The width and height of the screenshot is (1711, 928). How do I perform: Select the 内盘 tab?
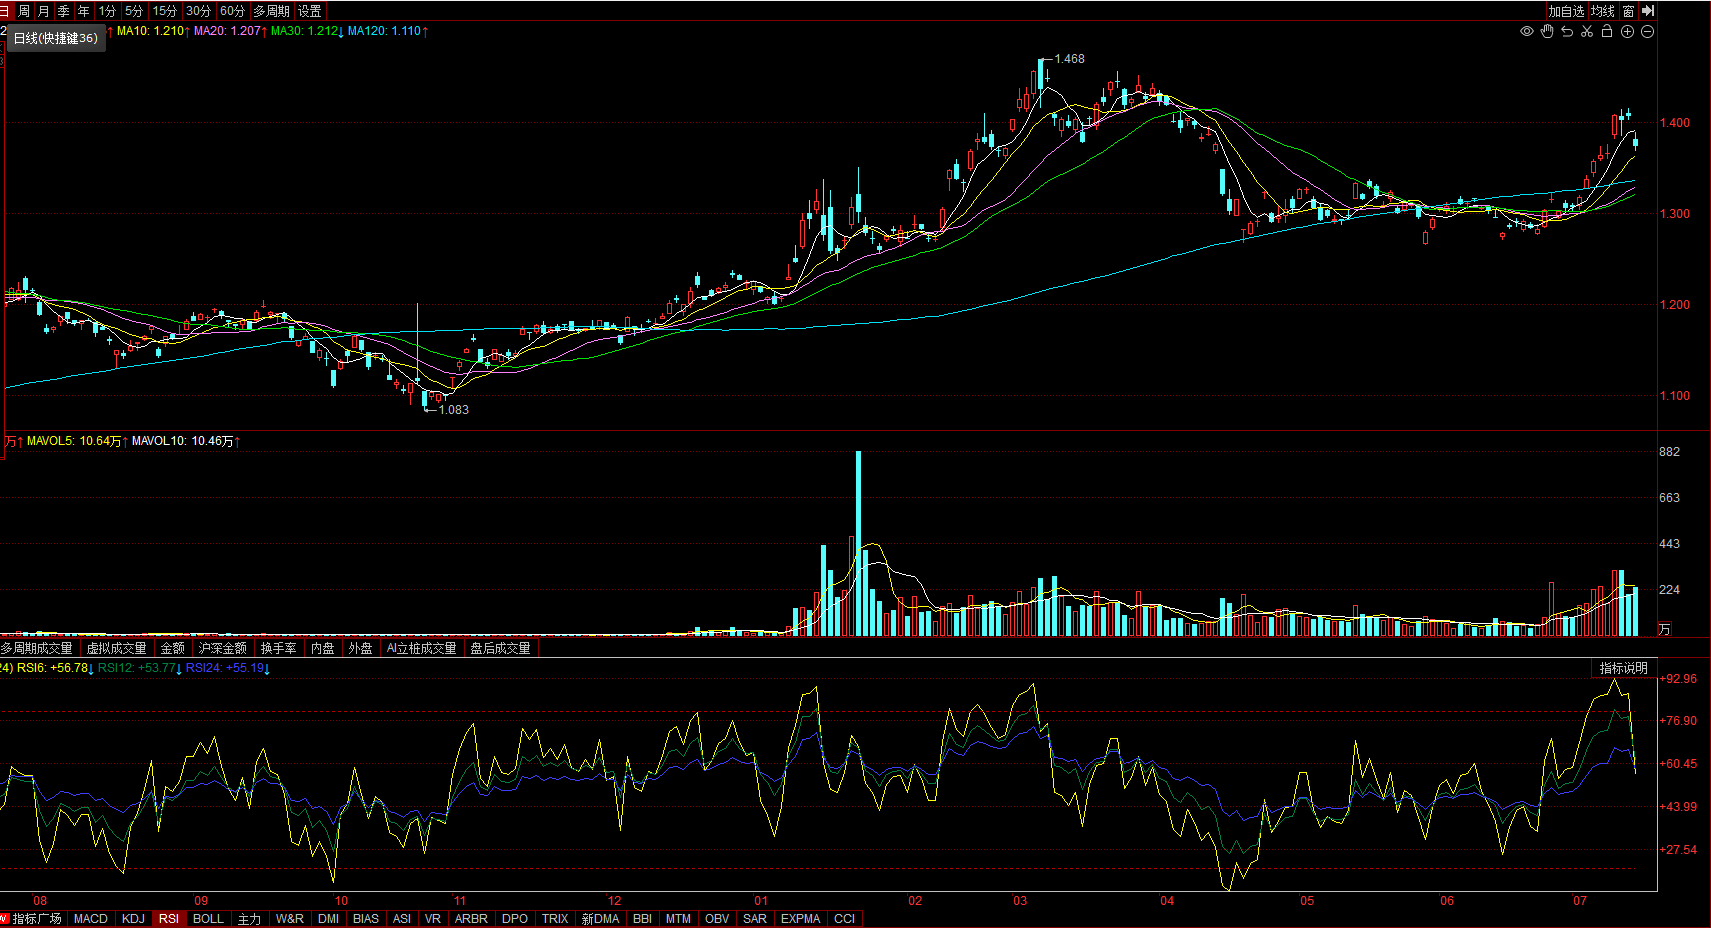point(323,648)
